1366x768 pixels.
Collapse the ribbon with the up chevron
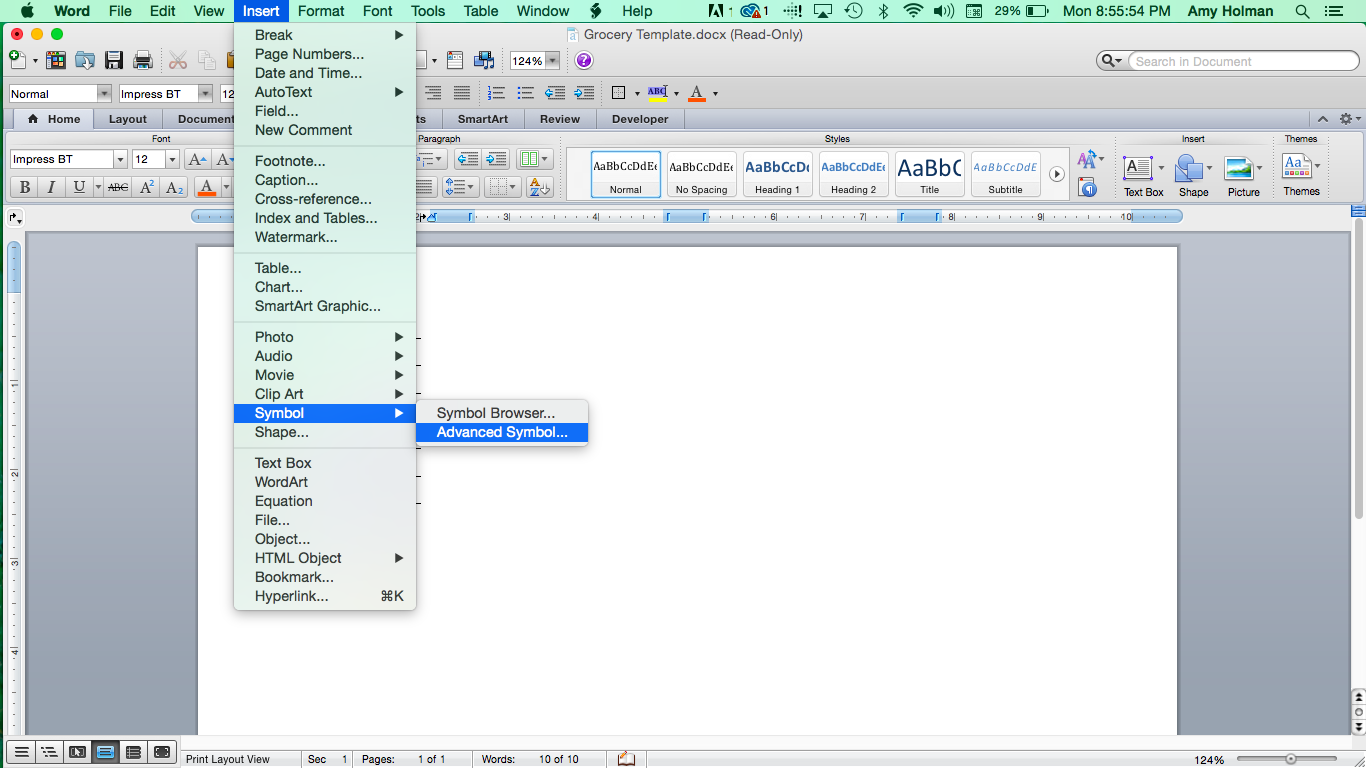tap(1323, 118)
